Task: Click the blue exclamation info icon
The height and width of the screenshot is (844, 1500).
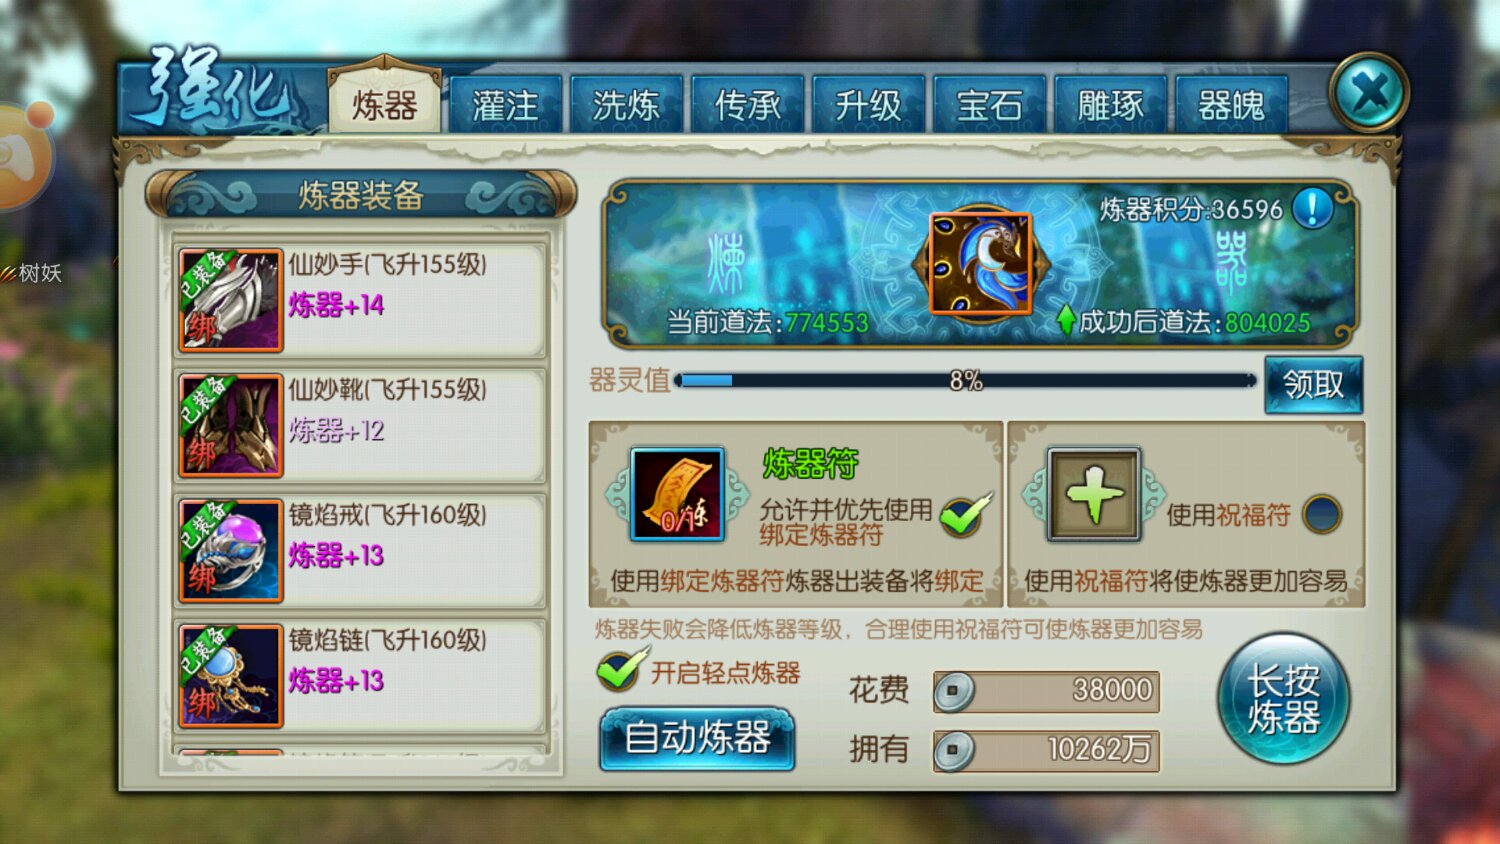Action: click(1312, 208)
